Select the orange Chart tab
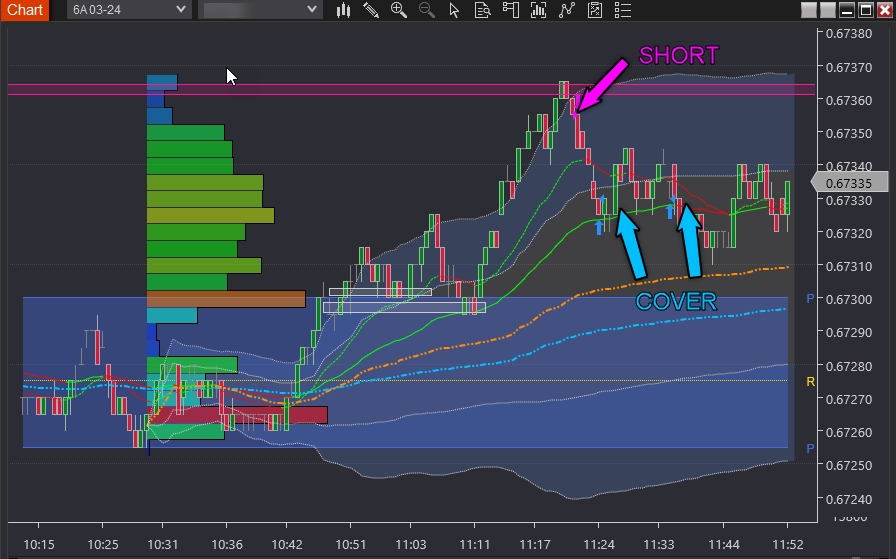The height and width of the screenshot is (559, 896). (x=25, y=10)
